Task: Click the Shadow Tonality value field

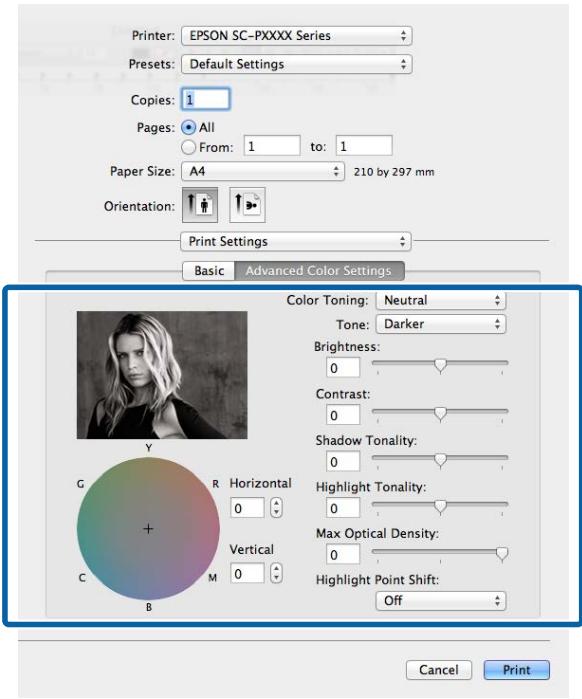Action: pos(343,462)
